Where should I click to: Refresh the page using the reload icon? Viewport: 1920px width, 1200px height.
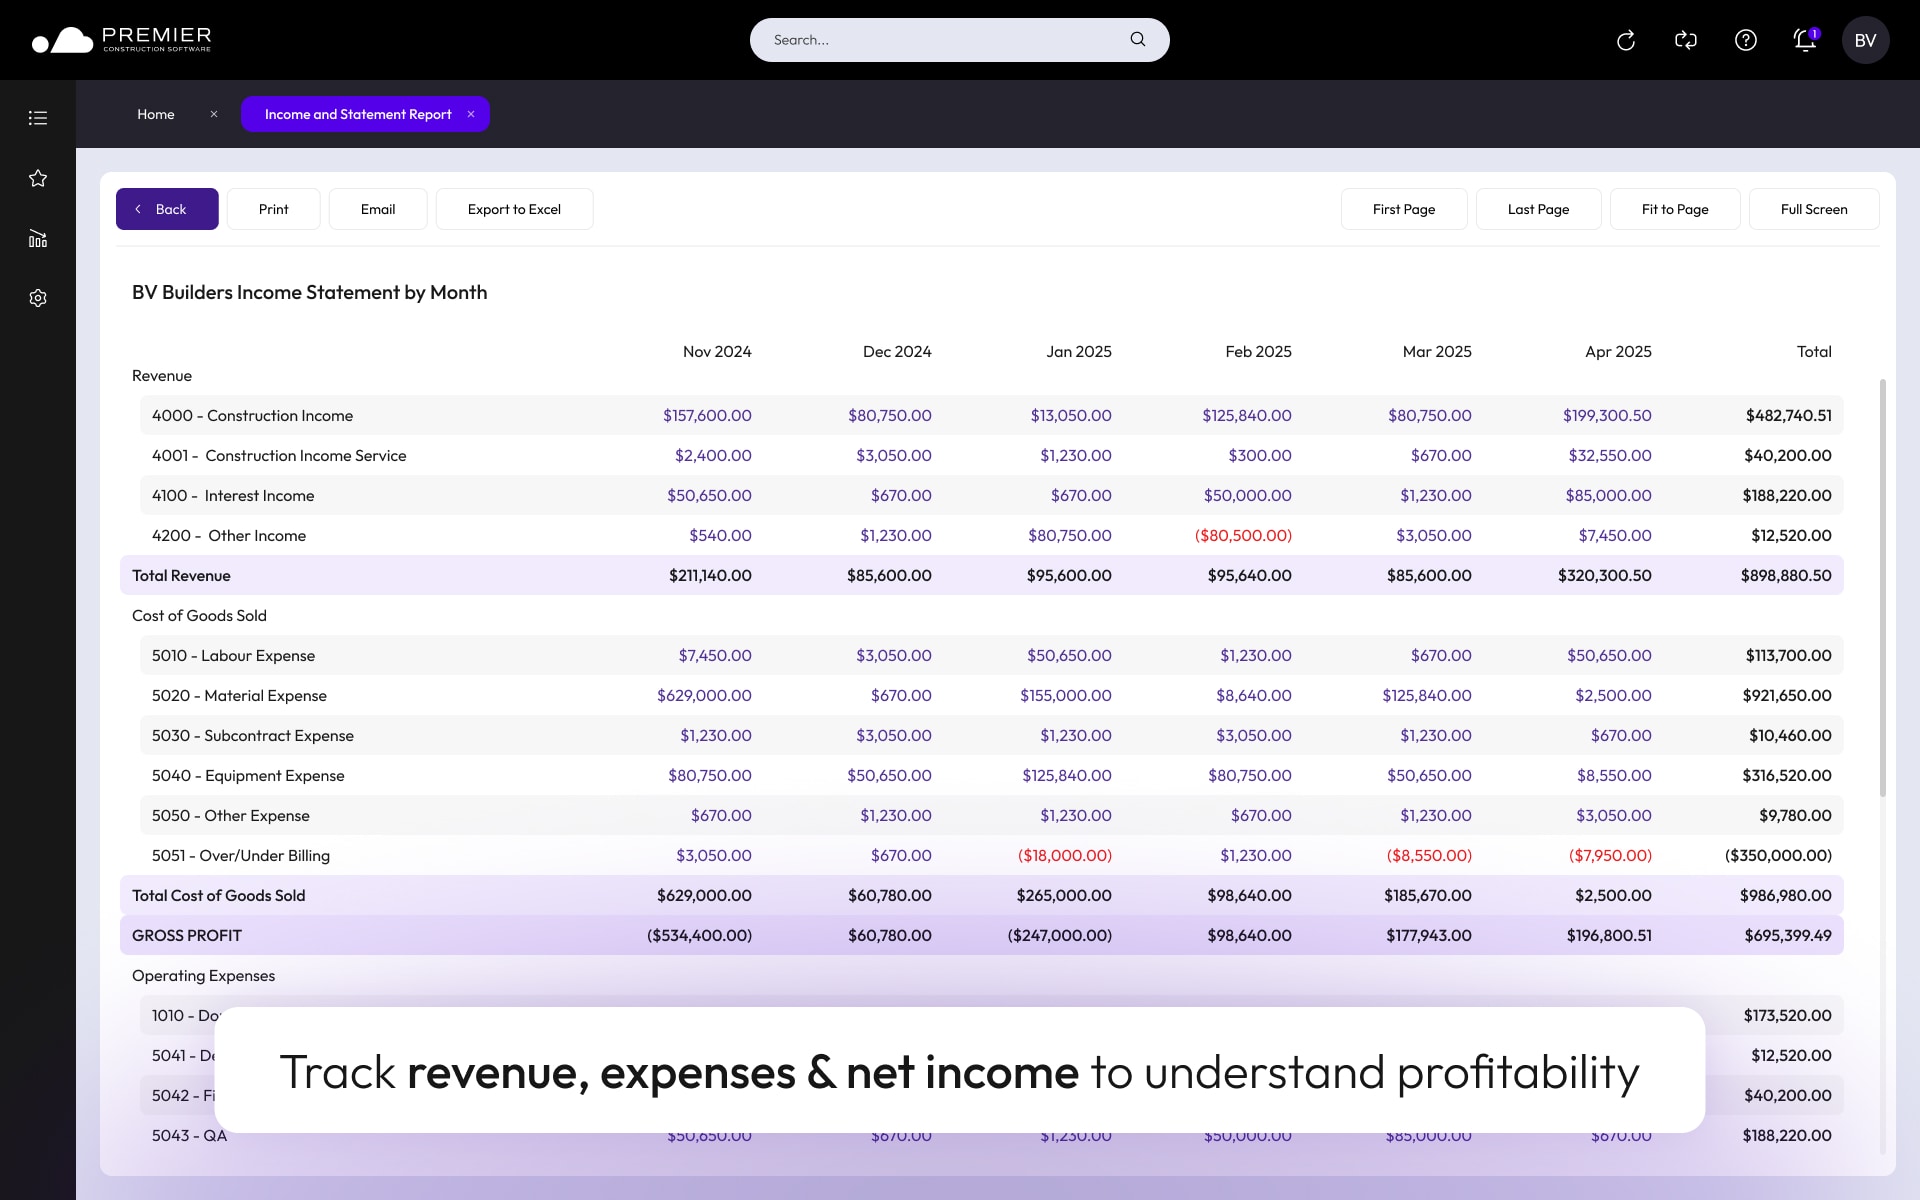(x=1625, y=40)
